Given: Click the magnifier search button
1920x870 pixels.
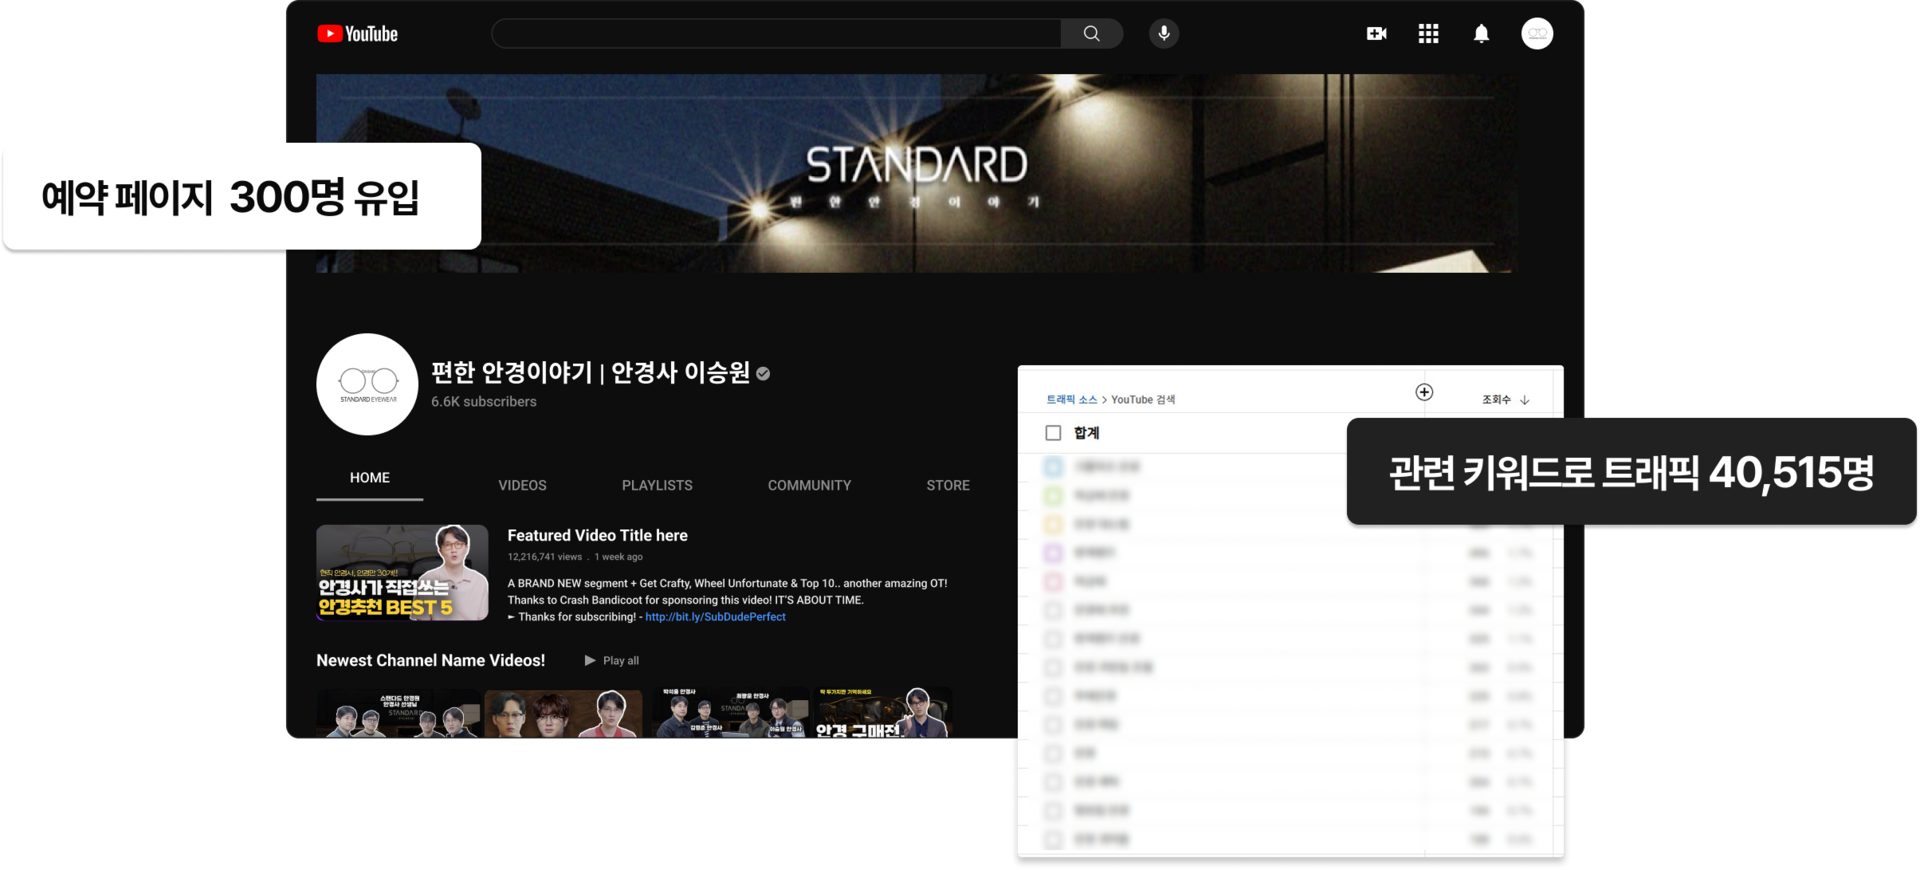Looking at the screenshot, I should click(1092, 34).
